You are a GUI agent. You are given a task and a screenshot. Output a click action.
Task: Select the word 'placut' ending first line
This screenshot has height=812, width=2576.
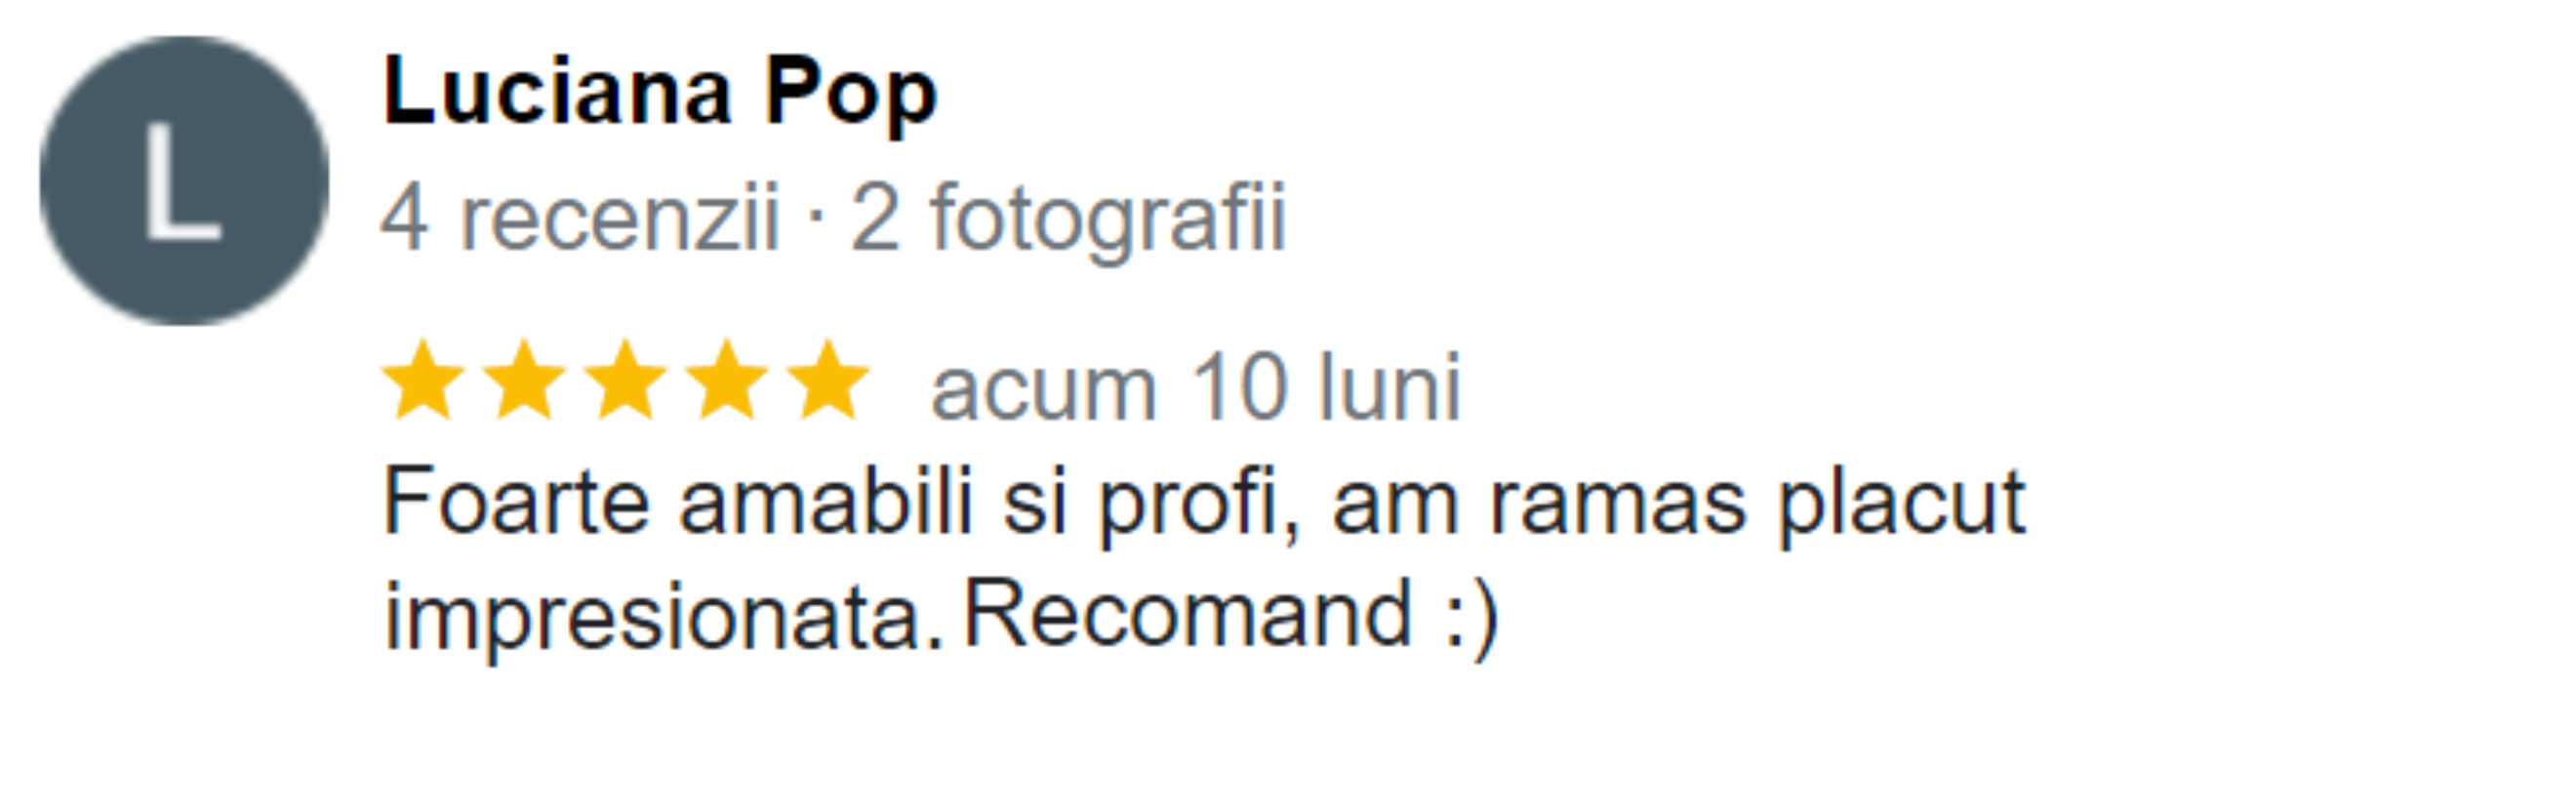pyautogui.click(x=1901, y=506)
